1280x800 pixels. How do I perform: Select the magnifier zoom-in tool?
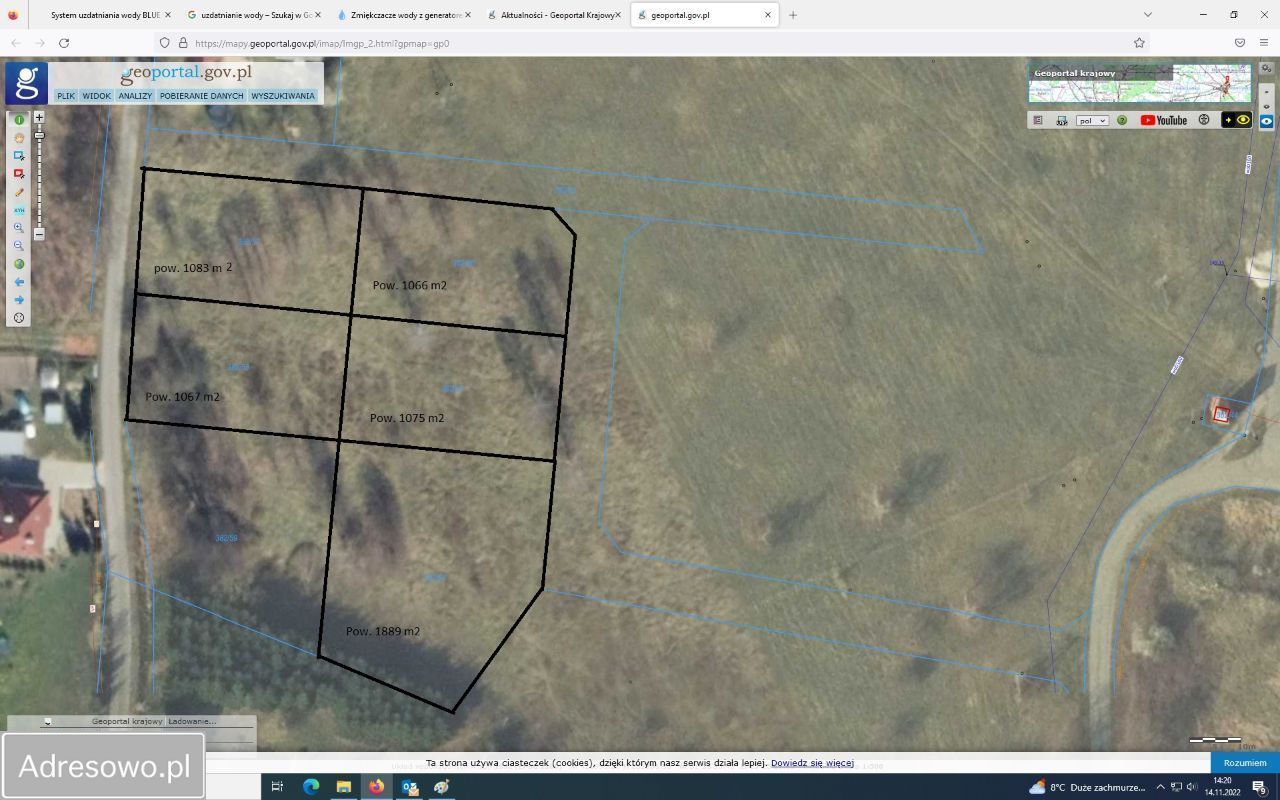(19, 228)
